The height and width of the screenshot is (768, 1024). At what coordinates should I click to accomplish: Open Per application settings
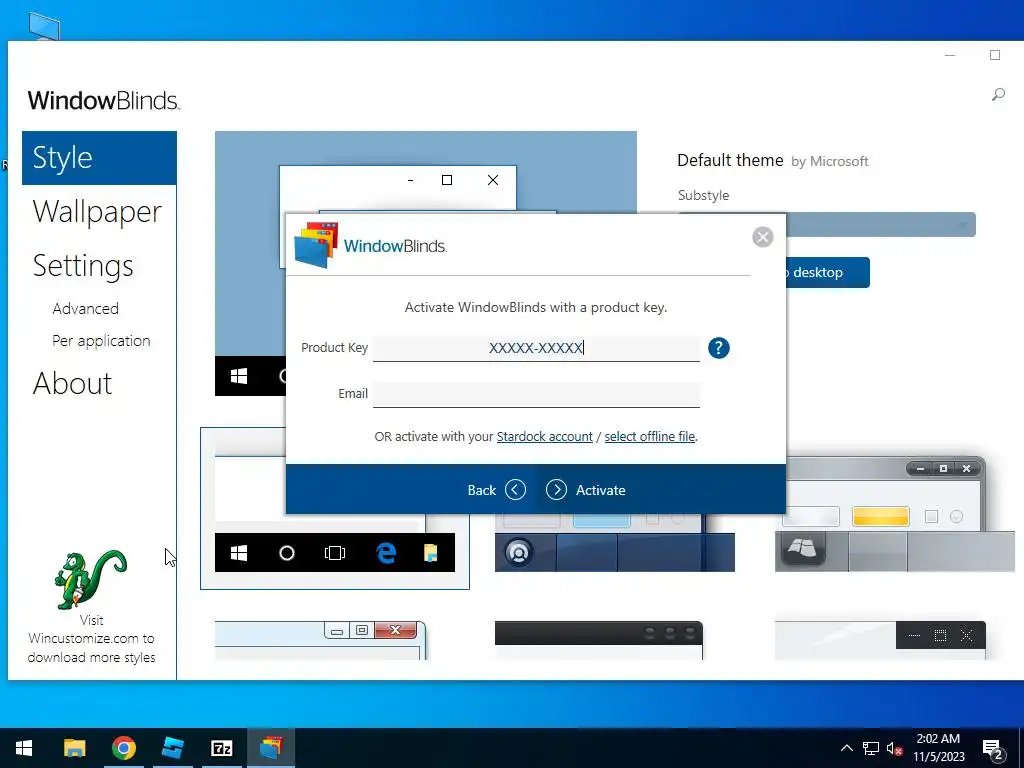(x=101, y=341)
